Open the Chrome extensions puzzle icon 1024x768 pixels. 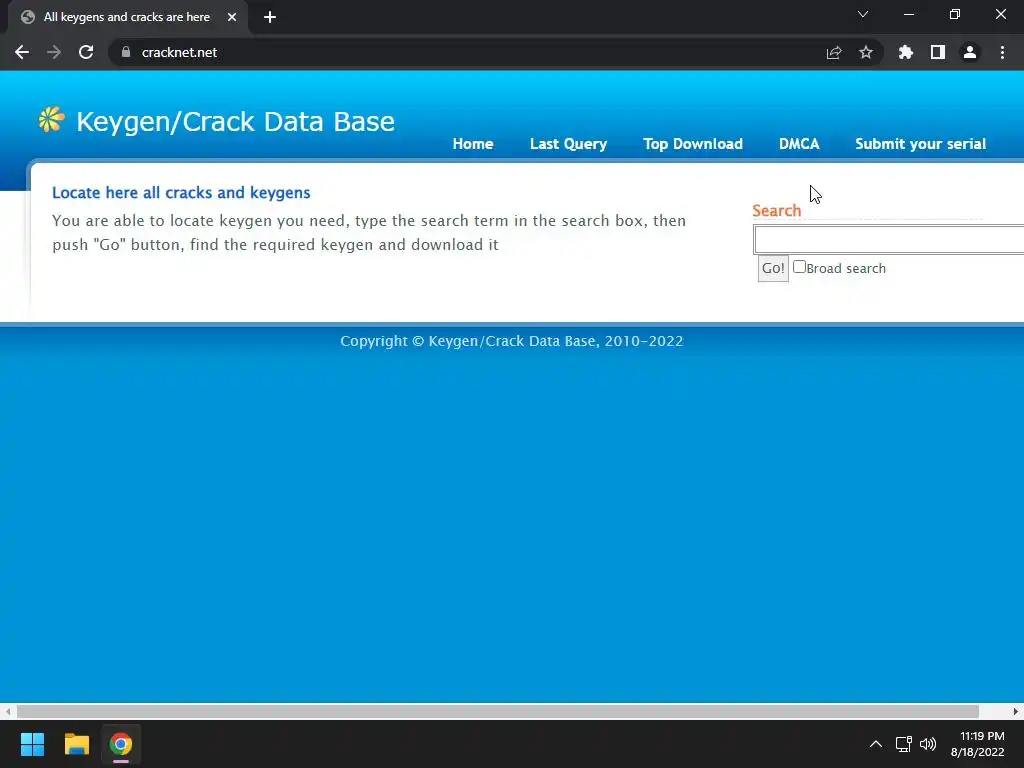(906, 52)
